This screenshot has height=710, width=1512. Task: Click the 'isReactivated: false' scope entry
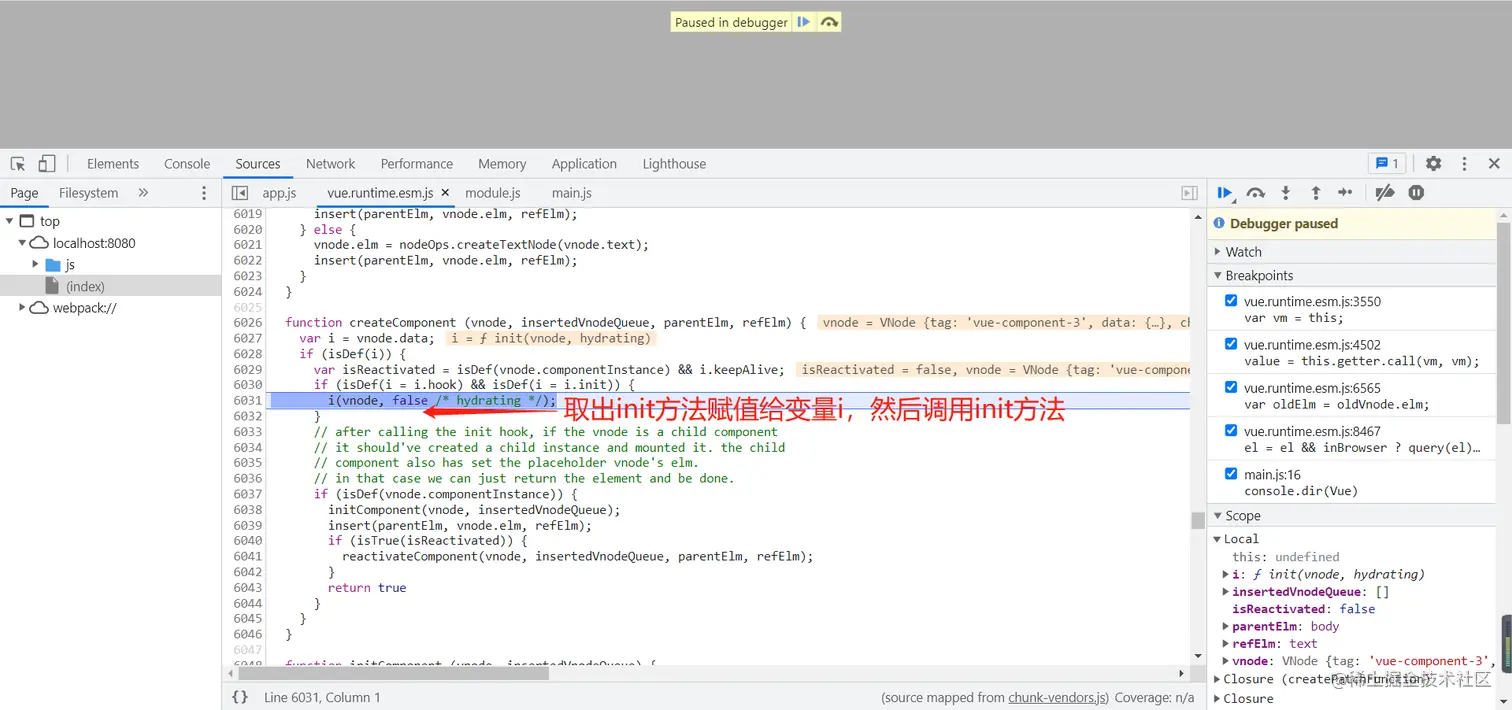coord(1303,609)
